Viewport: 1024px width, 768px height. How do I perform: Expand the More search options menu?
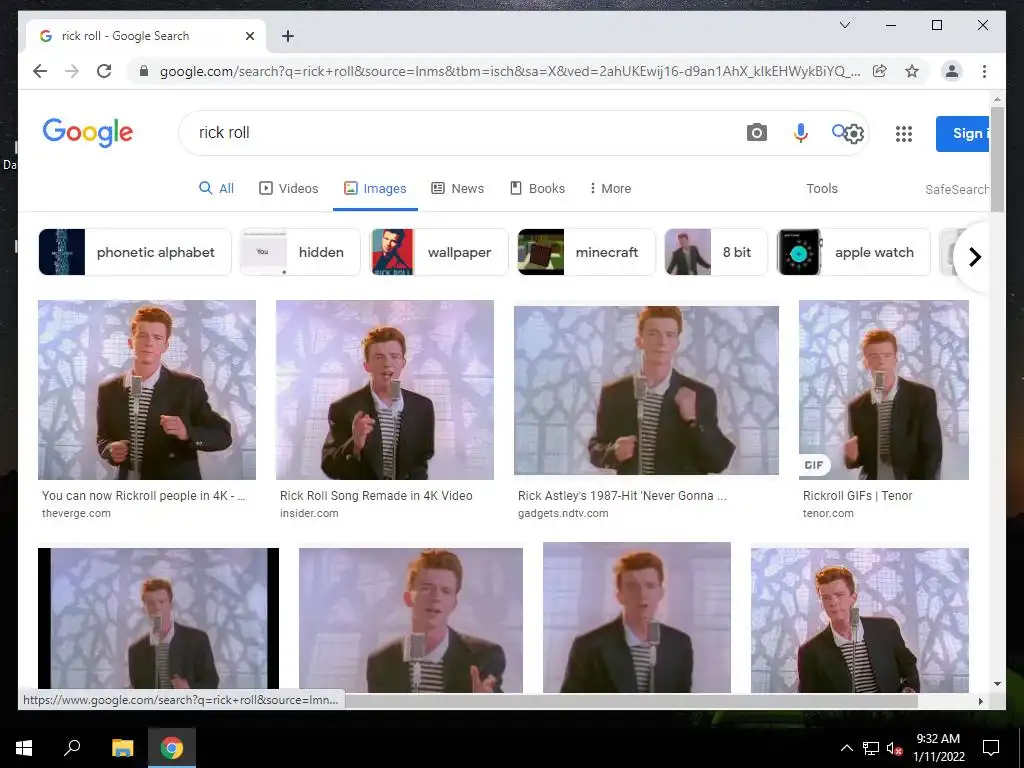[610, 188]
